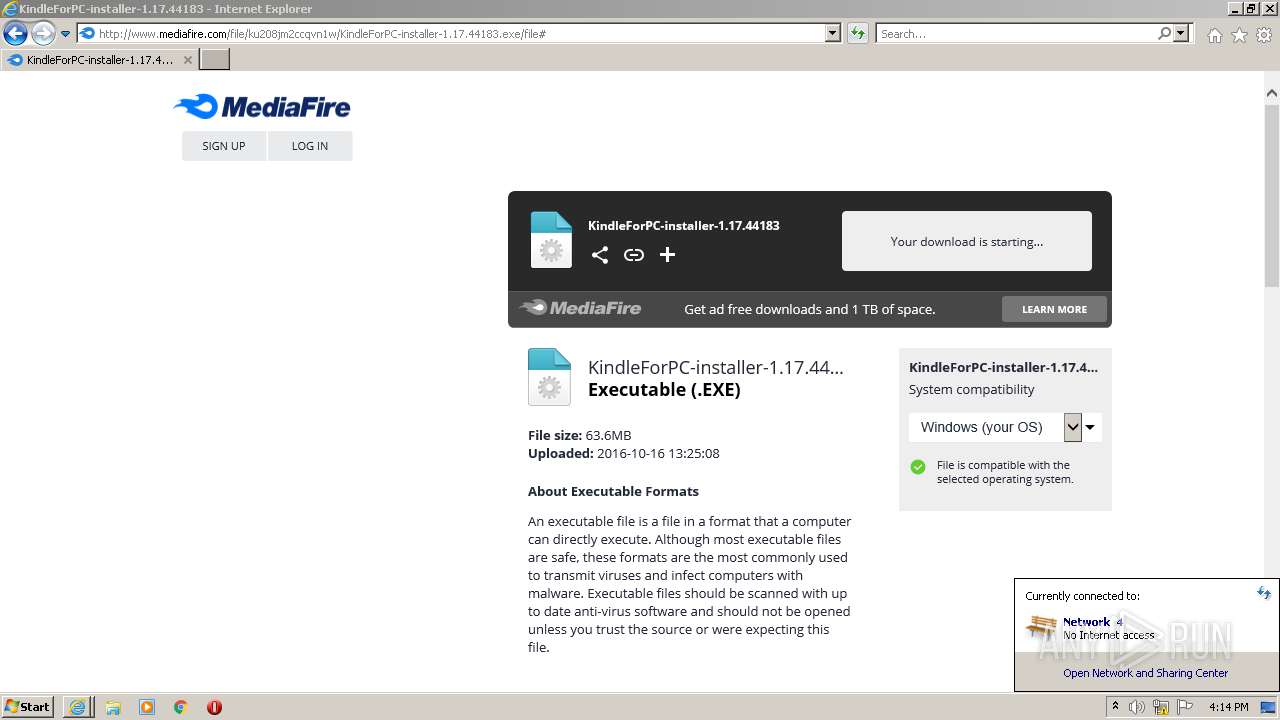Click the Action Center flag tray icon

click(1183, 707)
